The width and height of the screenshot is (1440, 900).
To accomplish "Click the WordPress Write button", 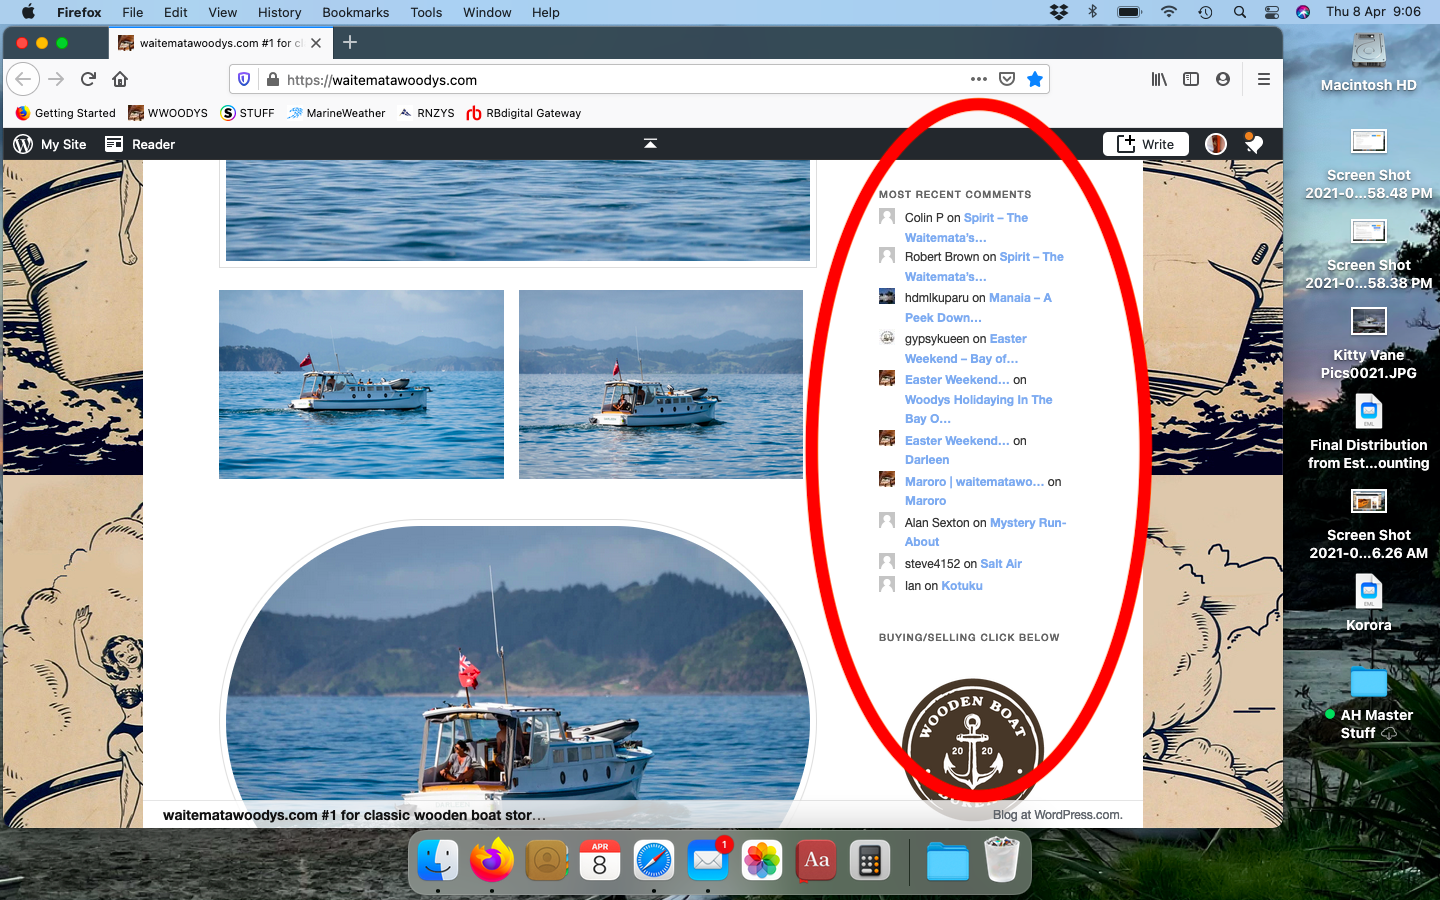I will 1146,144.
